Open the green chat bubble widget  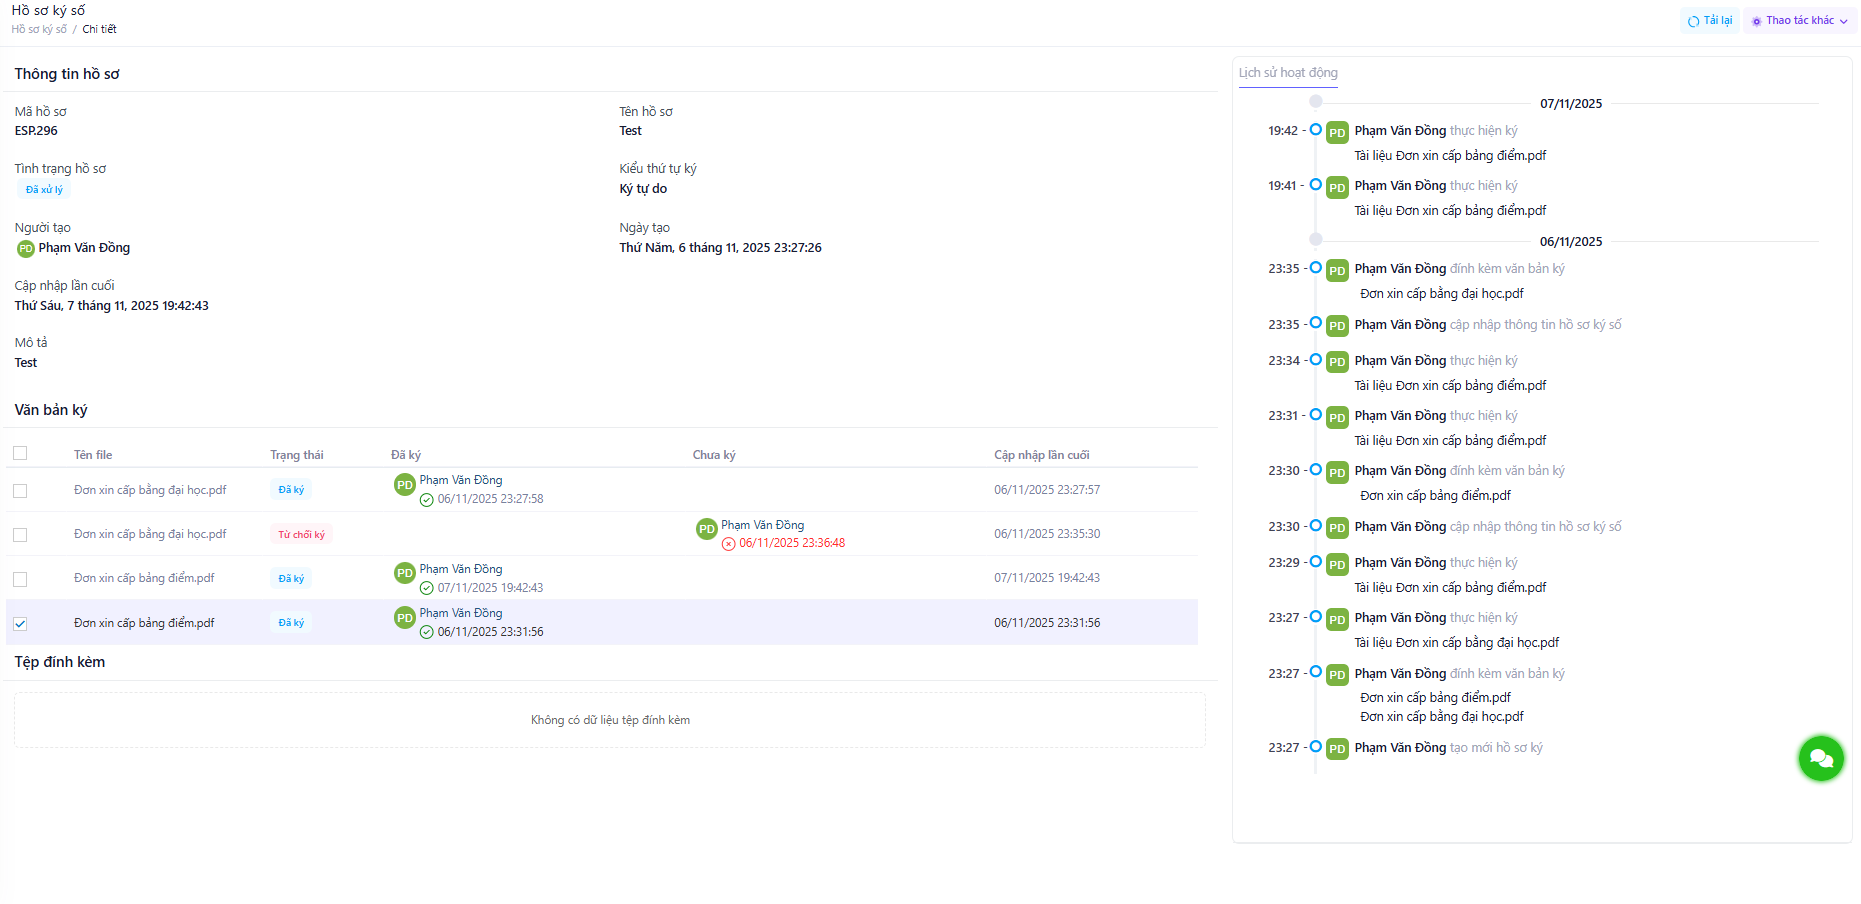click(1820, 758)
